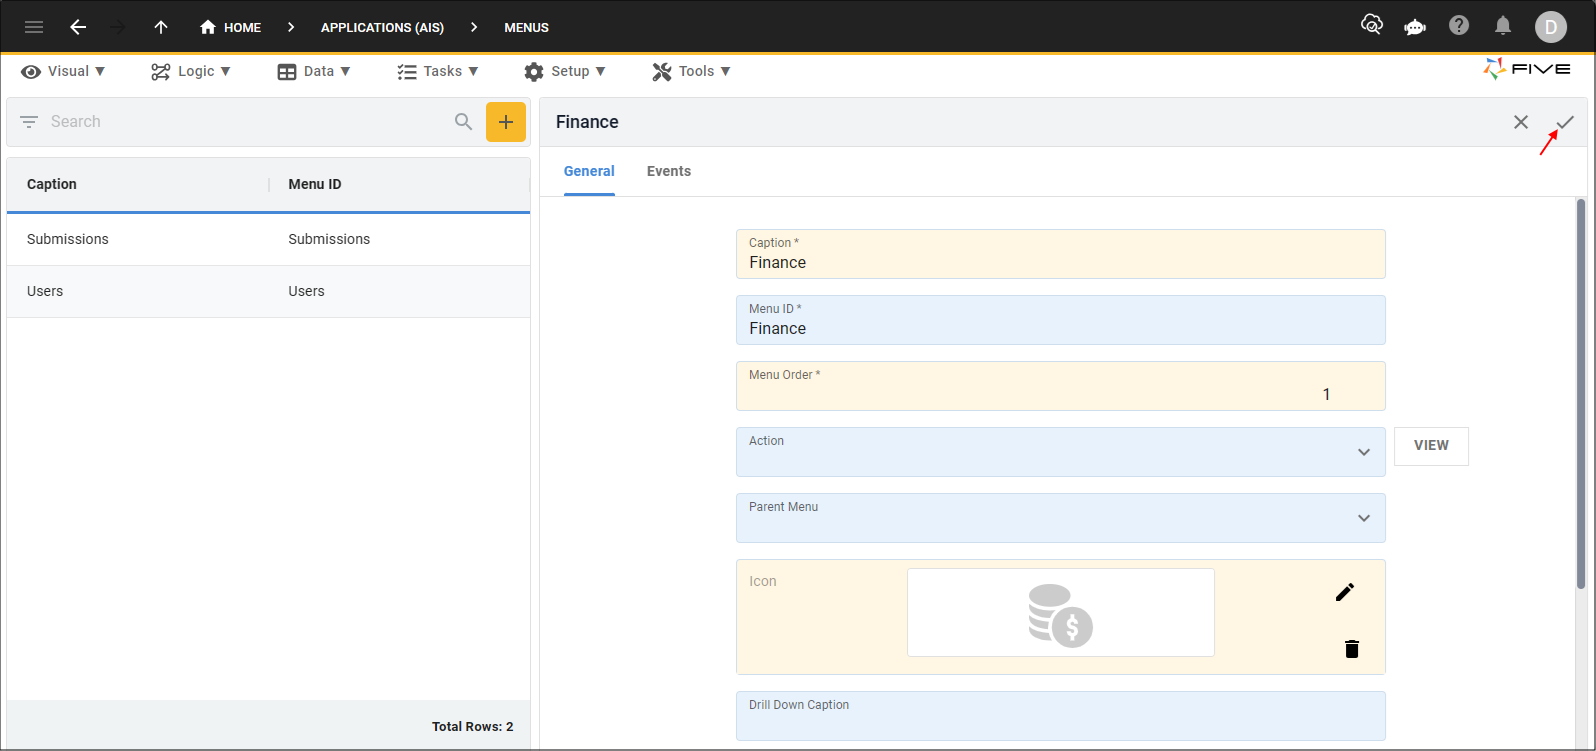The image size is (1596, 751).
Task: Click the pencil icon to edit menu icon
Action: [1345, 592]
